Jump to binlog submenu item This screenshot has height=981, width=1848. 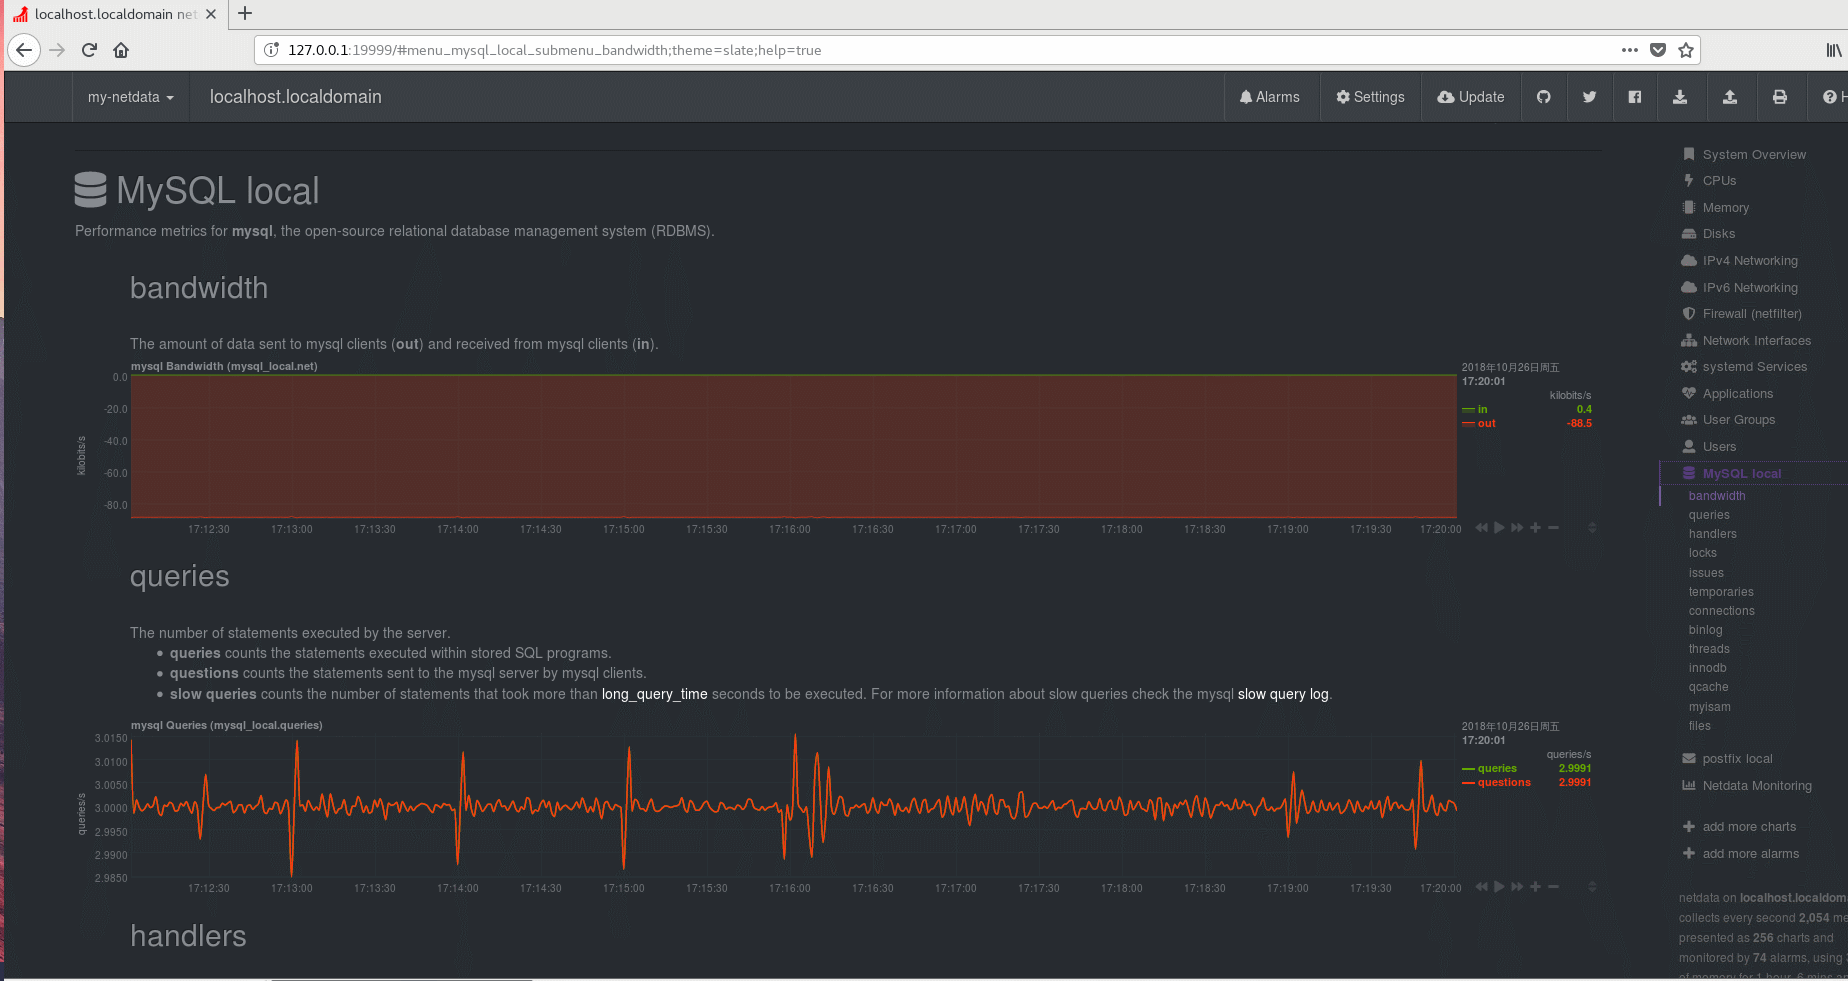1705,630
